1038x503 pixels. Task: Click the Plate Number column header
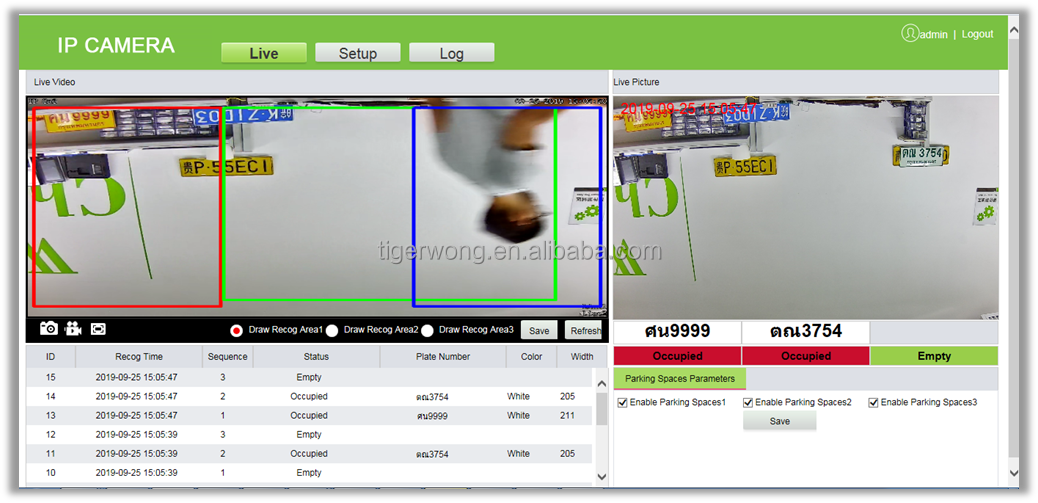click(443, 356)
